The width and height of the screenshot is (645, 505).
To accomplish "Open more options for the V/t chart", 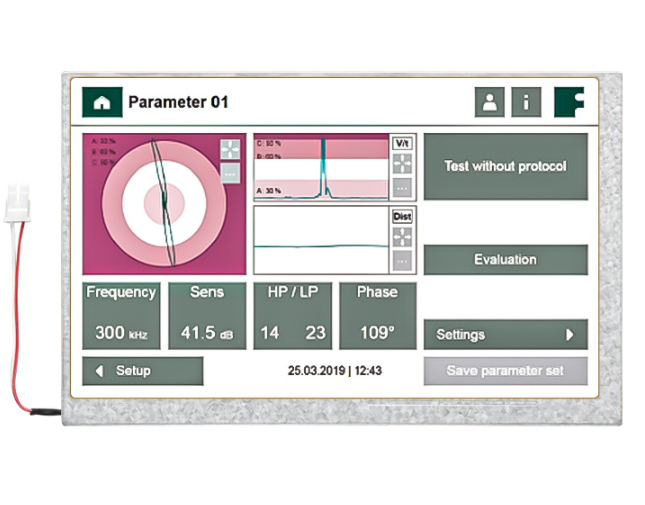I will pyautogui.click(x=402, y=188).
